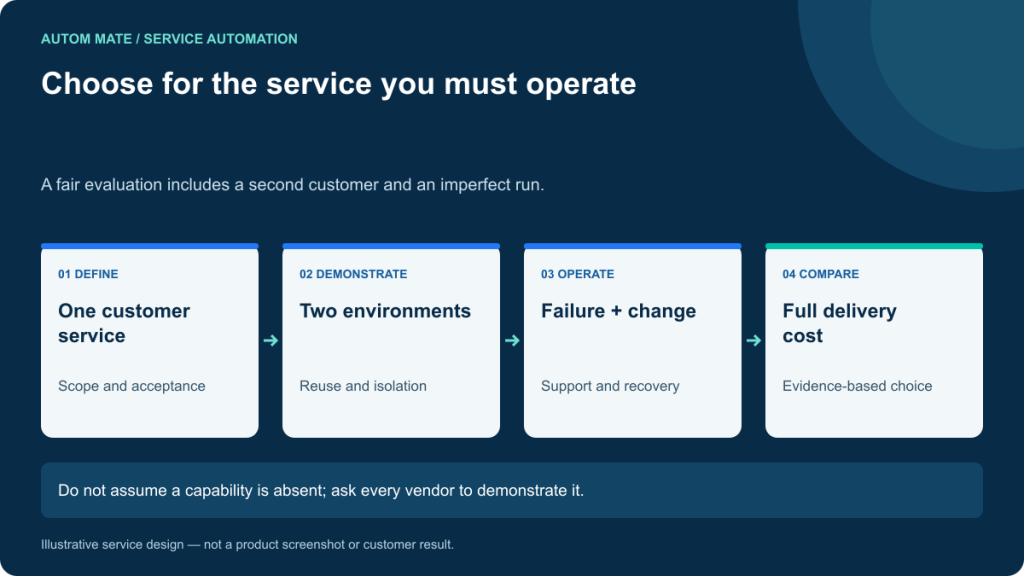This screenshot has width=1024, height=576.
Task: Click the 'One customer service' heading
Action: [x=124, y=323]
